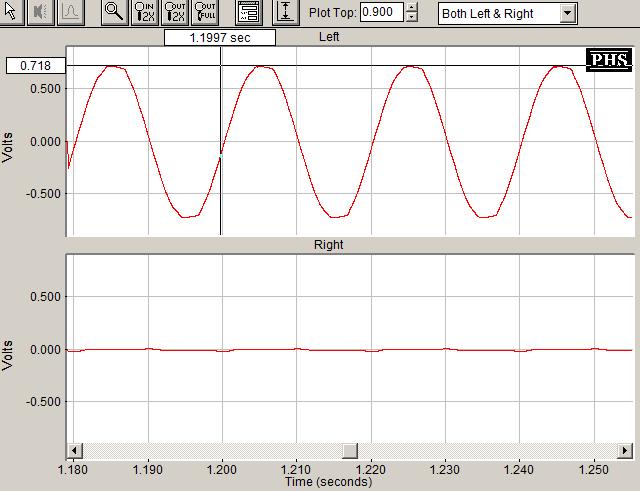This screenshot has height=491, width=640.
Task: Click the PHS logo on the plot
Action: point(609,60)
